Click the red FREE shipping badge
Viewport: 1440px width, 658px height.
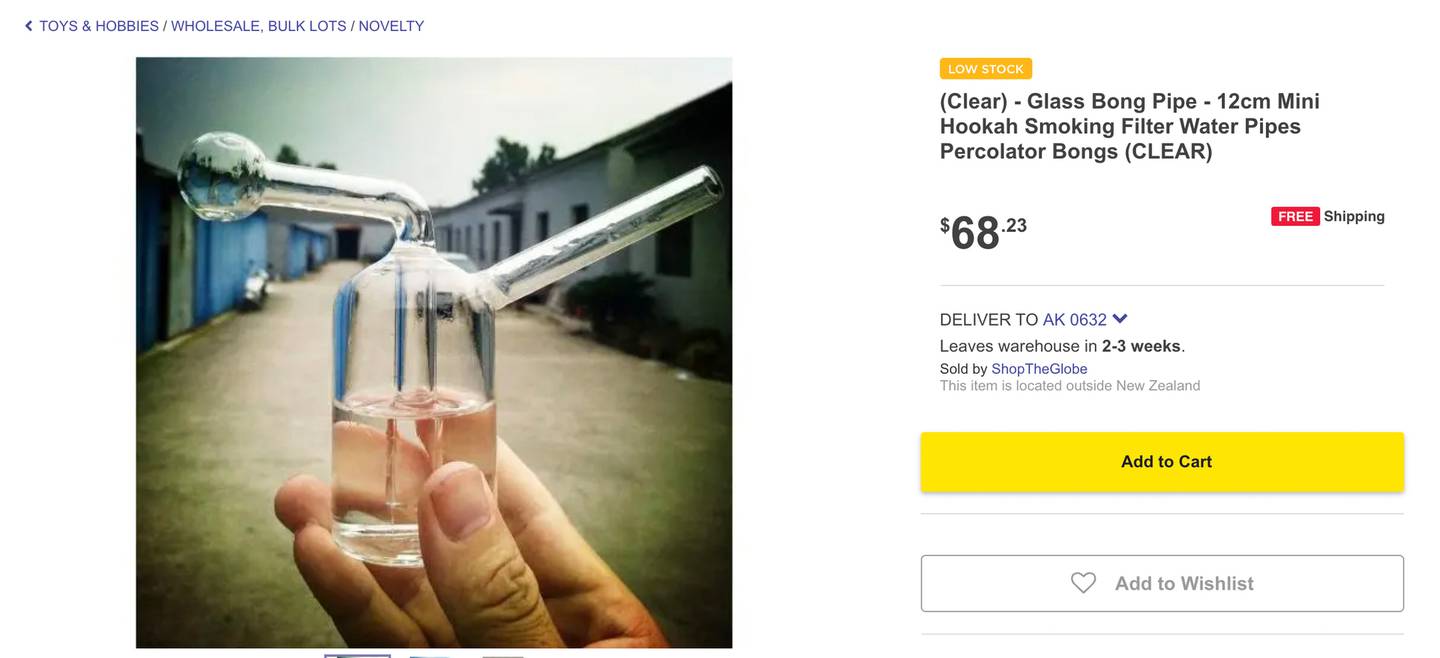click(x=1295, y=216)
